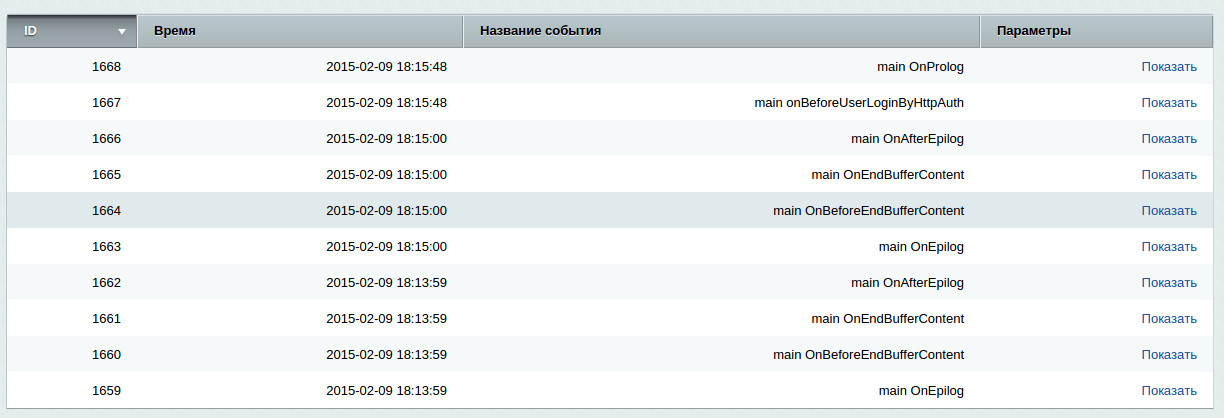This screenshot has height=418, width=1224.
Task: Click Показать for event 1663
Action: pyautogui.click(x=1168, y=247)
